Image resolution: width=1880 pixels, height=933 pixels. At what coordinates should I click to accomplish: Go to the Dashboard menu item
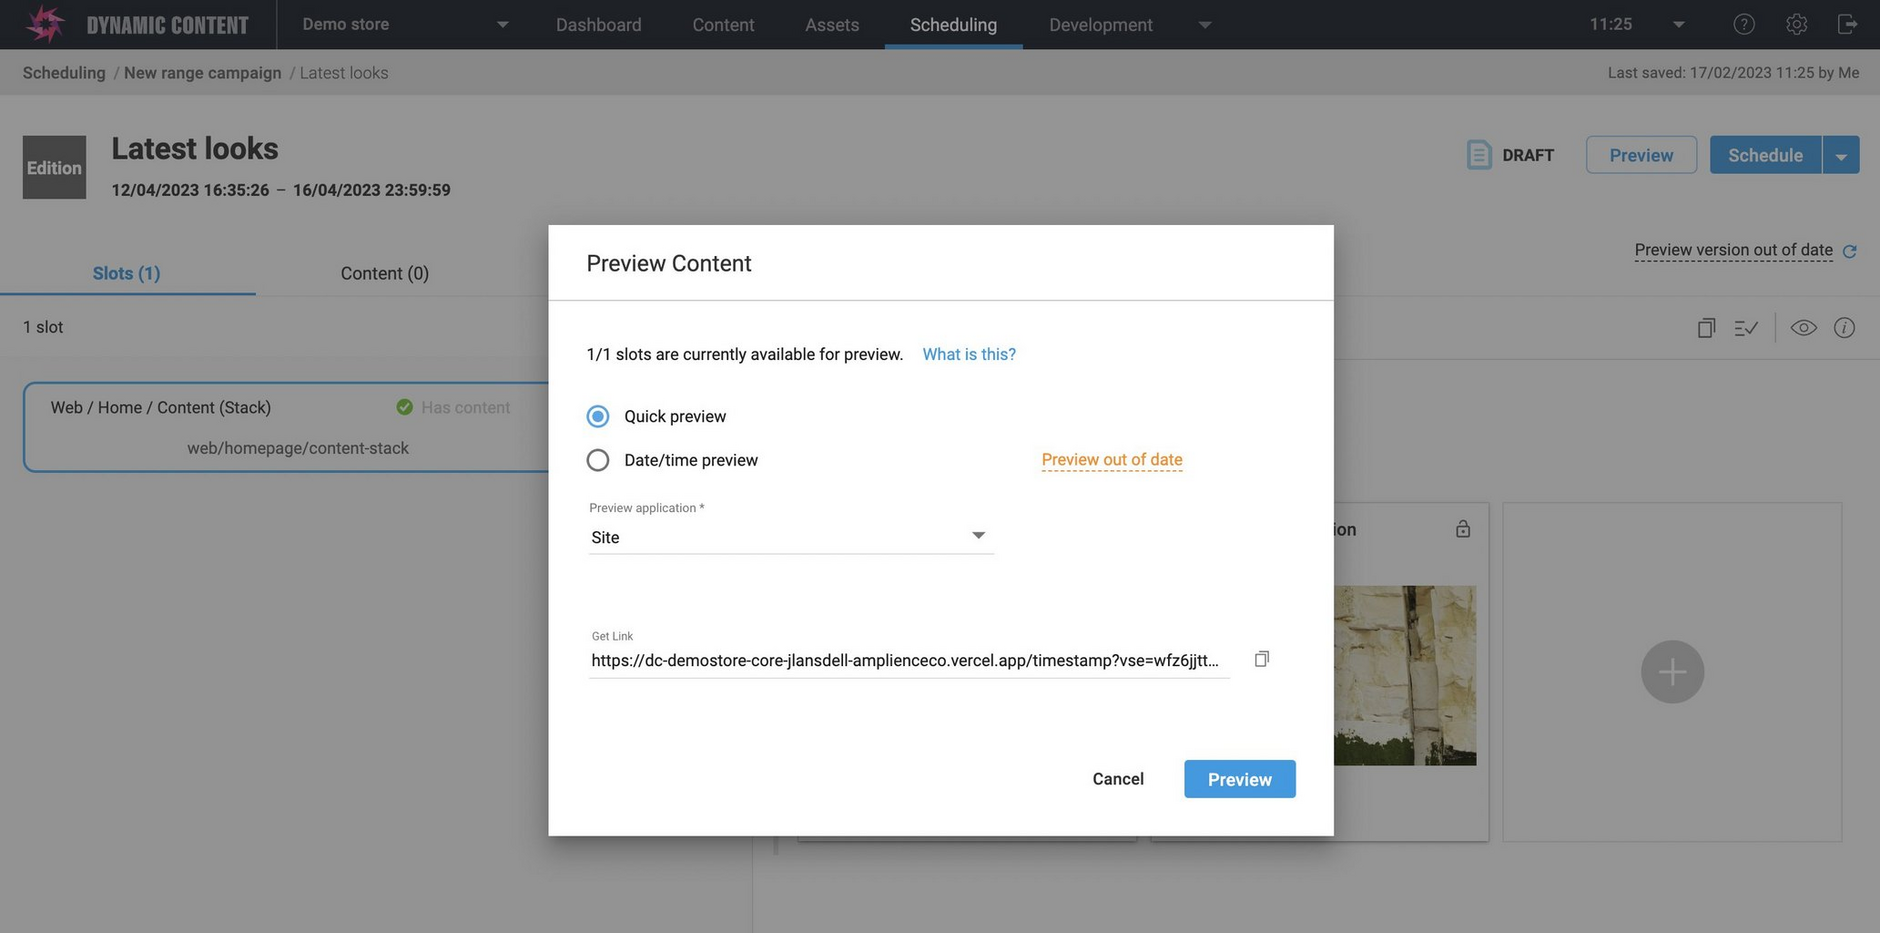(x=598, y=24)
